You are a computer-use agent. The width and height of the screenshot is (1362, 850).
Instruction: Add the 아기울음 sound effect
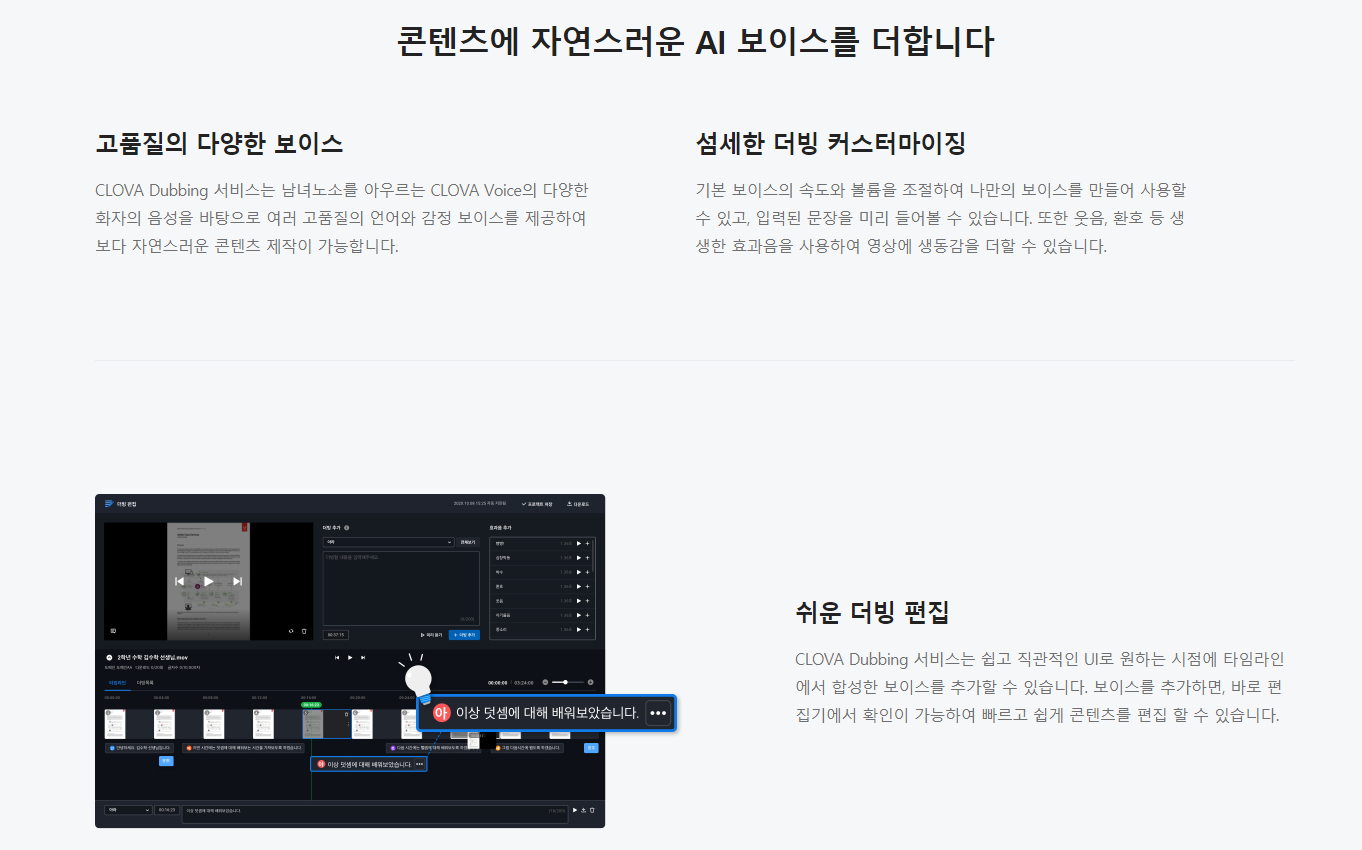[x=587, y=615]
